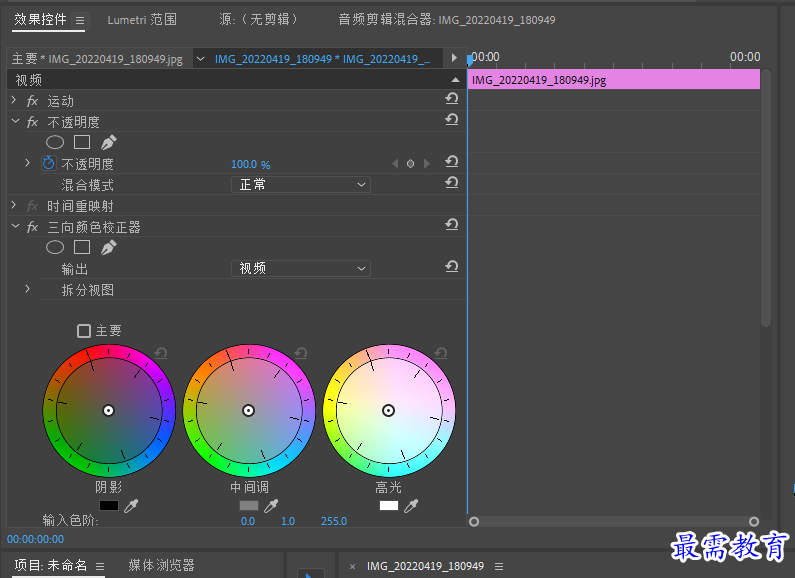
Task: Reset the 运动 effect
Action: click(x=452, y=98)
